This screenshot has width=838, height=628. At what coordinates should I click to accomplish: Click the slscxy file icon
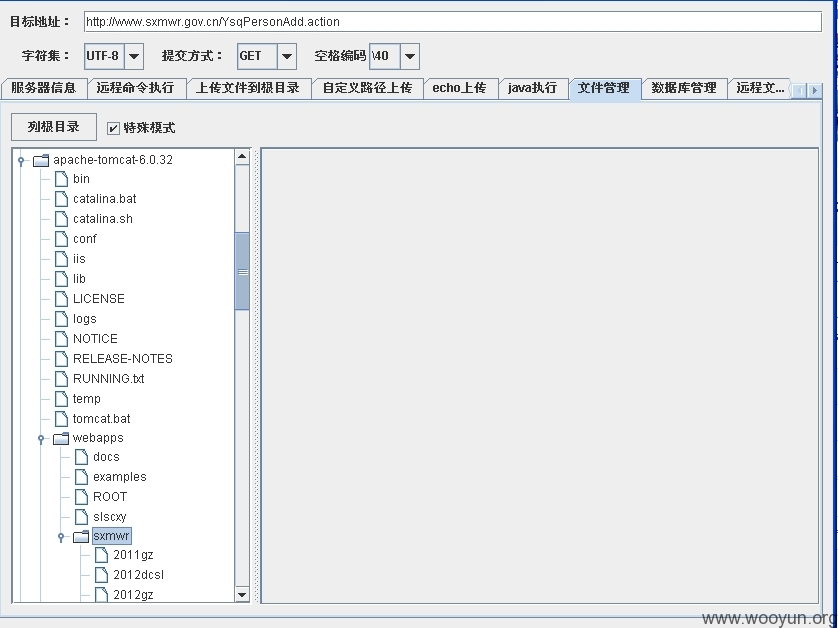82,517
